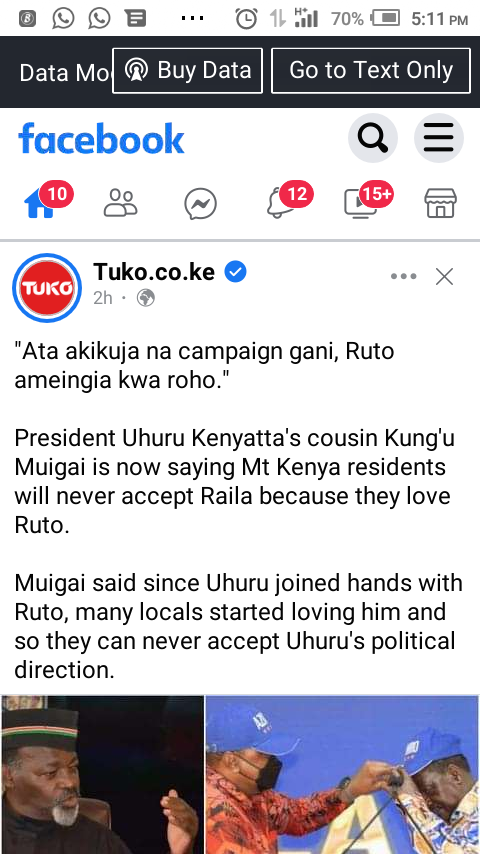Open the left photo of man in cap

[102, 774]
